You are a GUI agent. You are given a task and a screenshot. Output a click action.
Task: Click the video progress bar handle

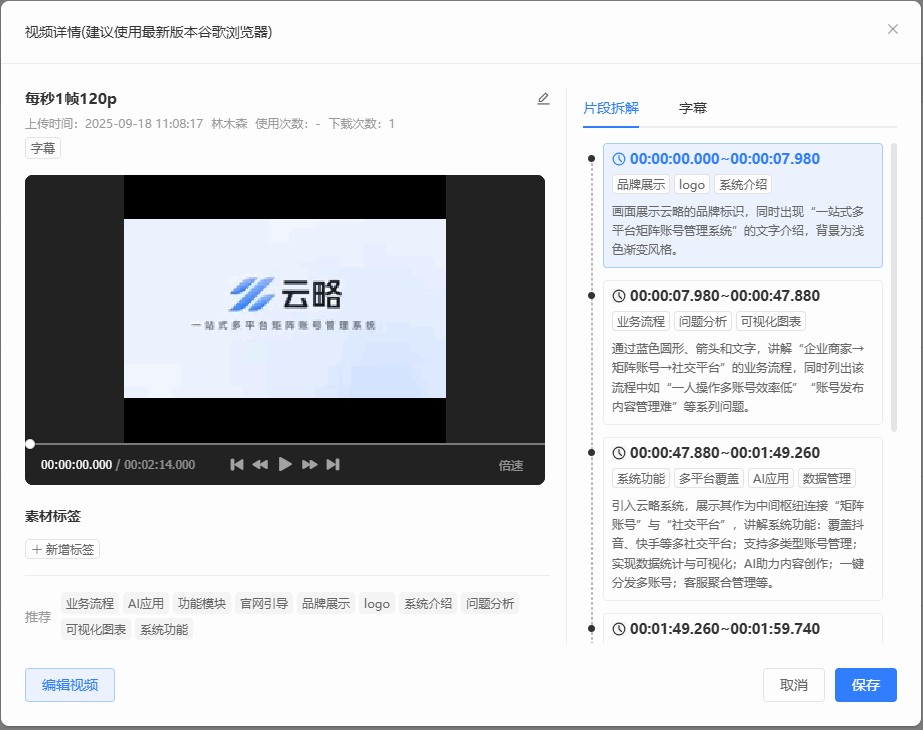(x=30, y=443)
